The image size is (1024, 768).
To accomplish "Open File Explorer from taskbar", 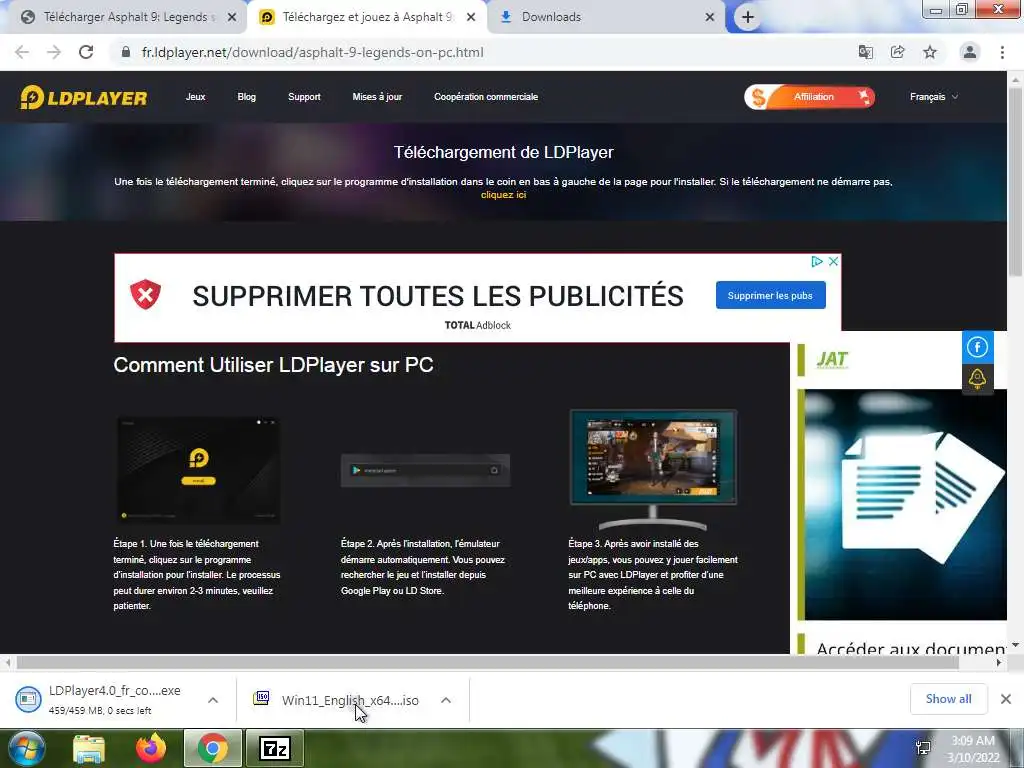I will [89, 748].
